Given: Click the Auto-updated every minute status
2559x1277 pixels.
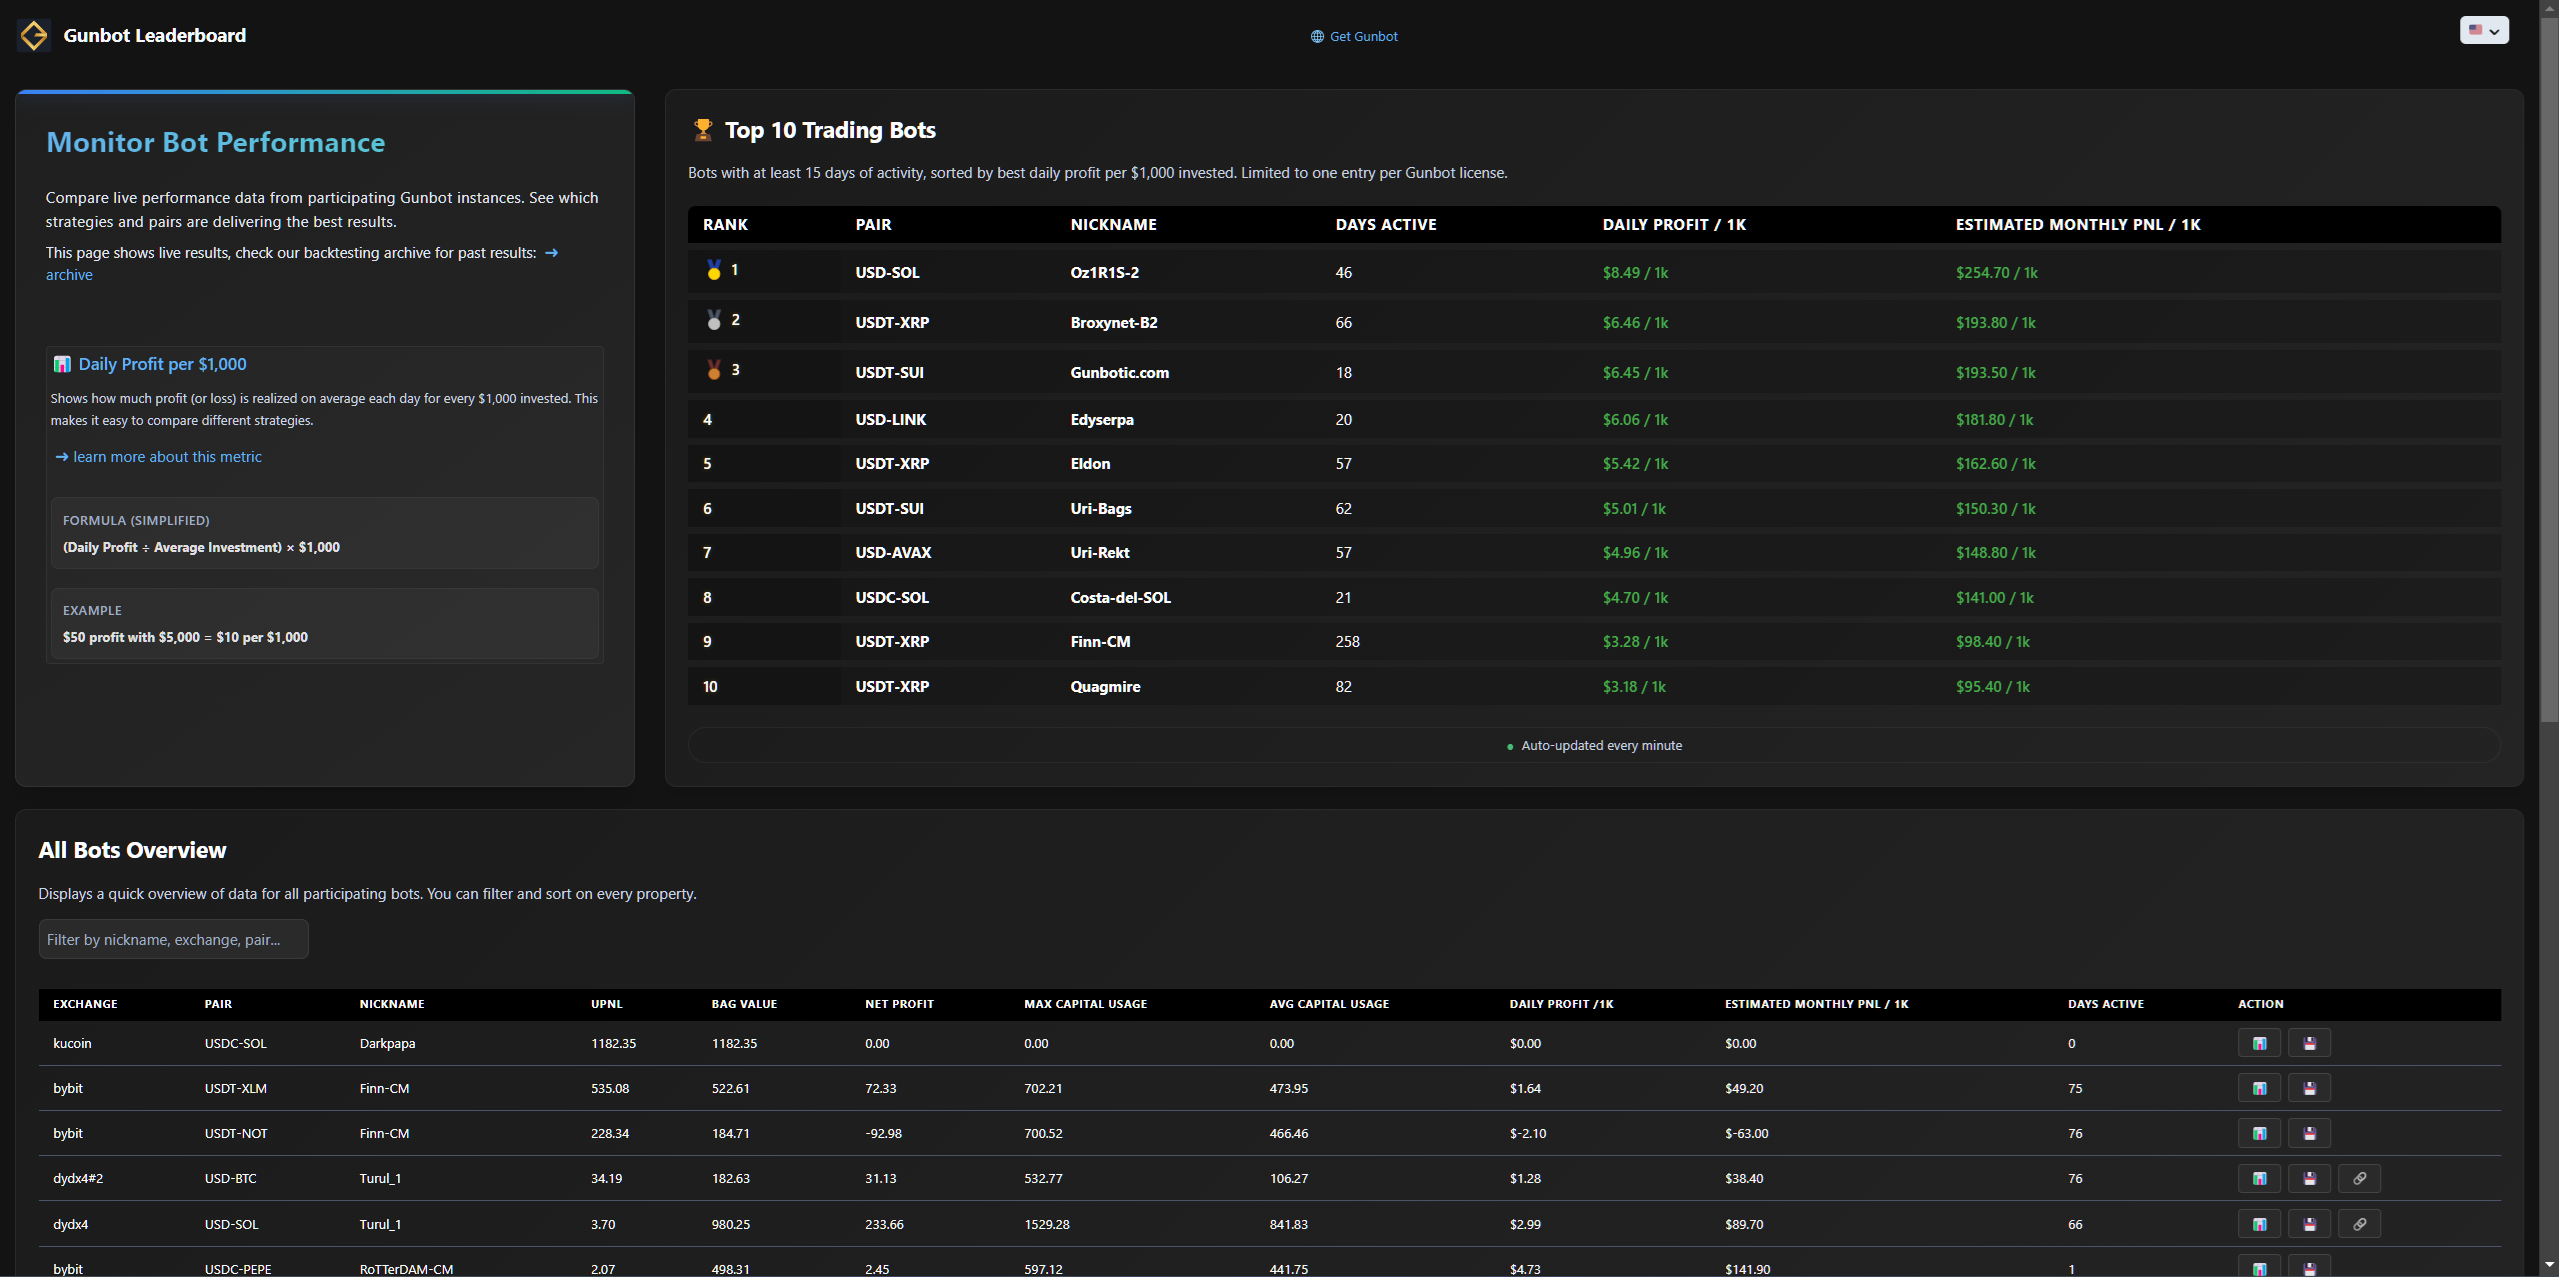Looking at the screenshot, I should (x=1594, y=745).
